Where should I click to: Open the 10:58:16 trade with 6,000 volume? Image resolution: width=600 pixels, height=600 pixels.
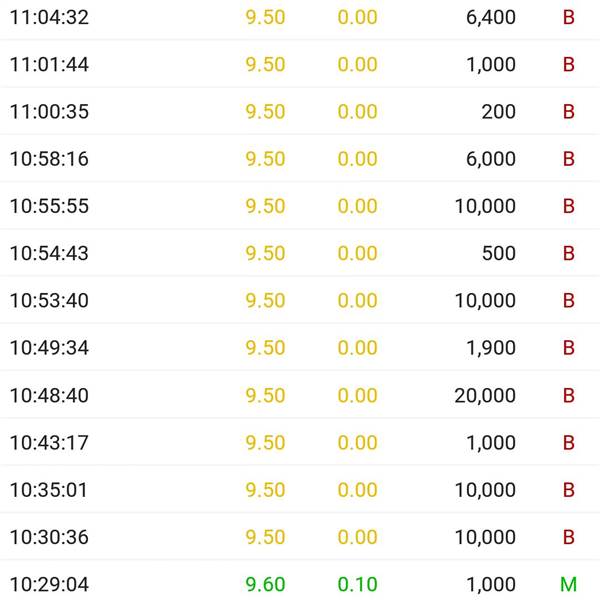(300, 159)
